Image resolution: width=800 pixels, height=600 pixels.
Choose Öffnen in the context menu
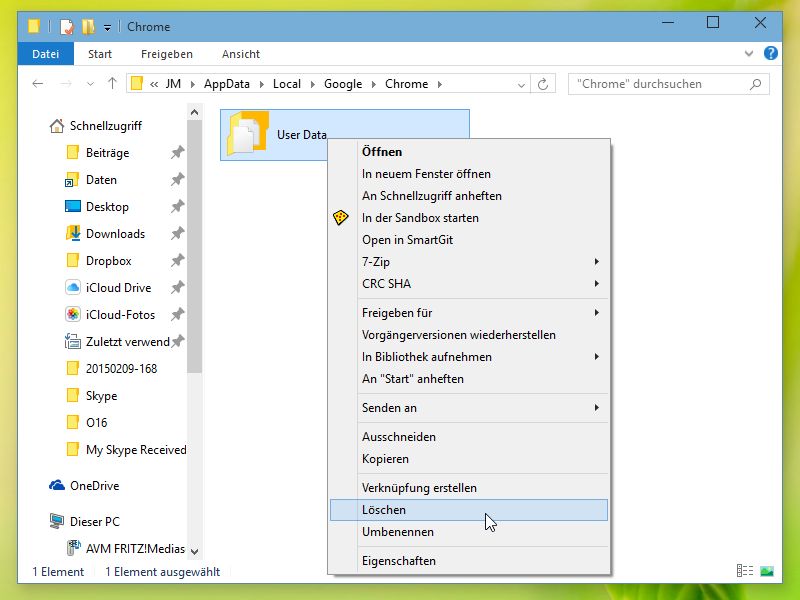[x=382, y=152]
